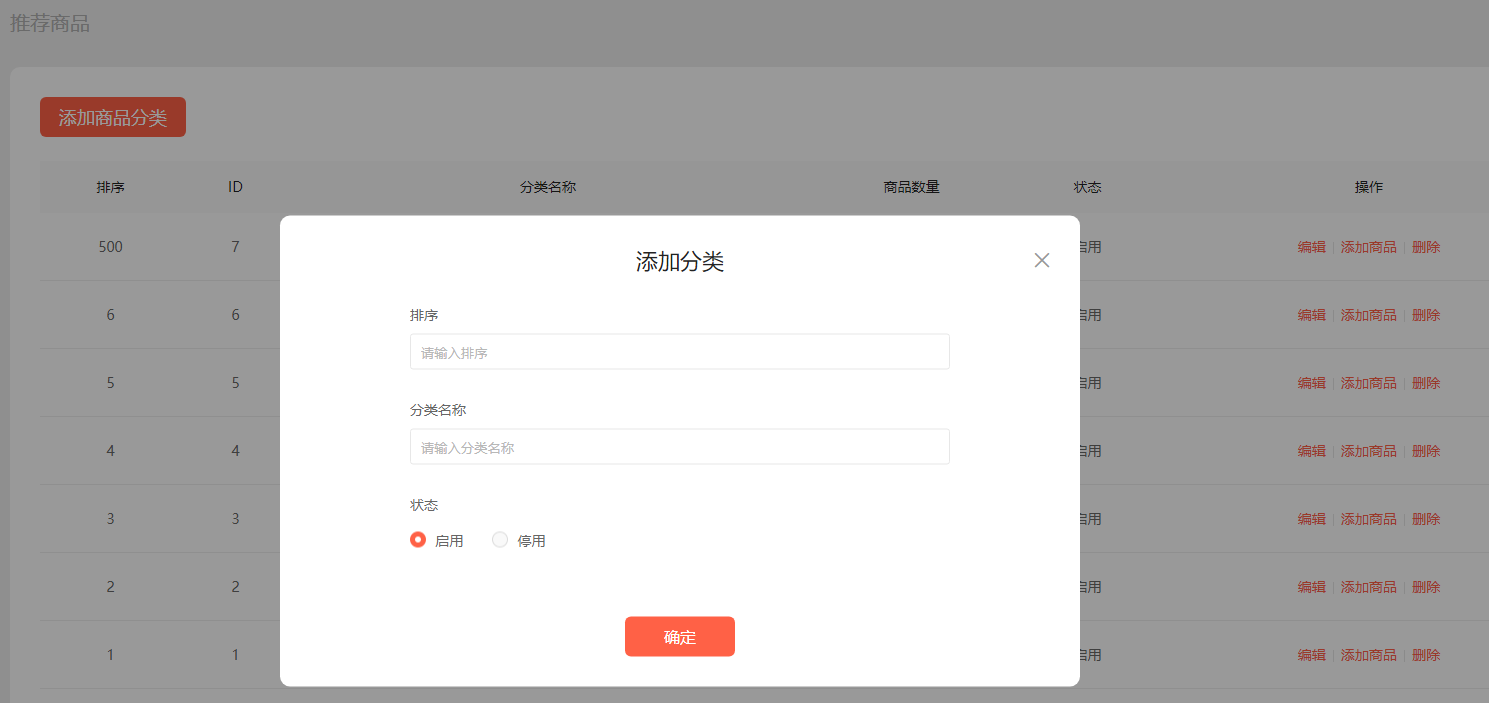This screenshot has height=703, width=1489.
Task: Click 删除 in row with ID 7
Action: tap(1426, 247)
